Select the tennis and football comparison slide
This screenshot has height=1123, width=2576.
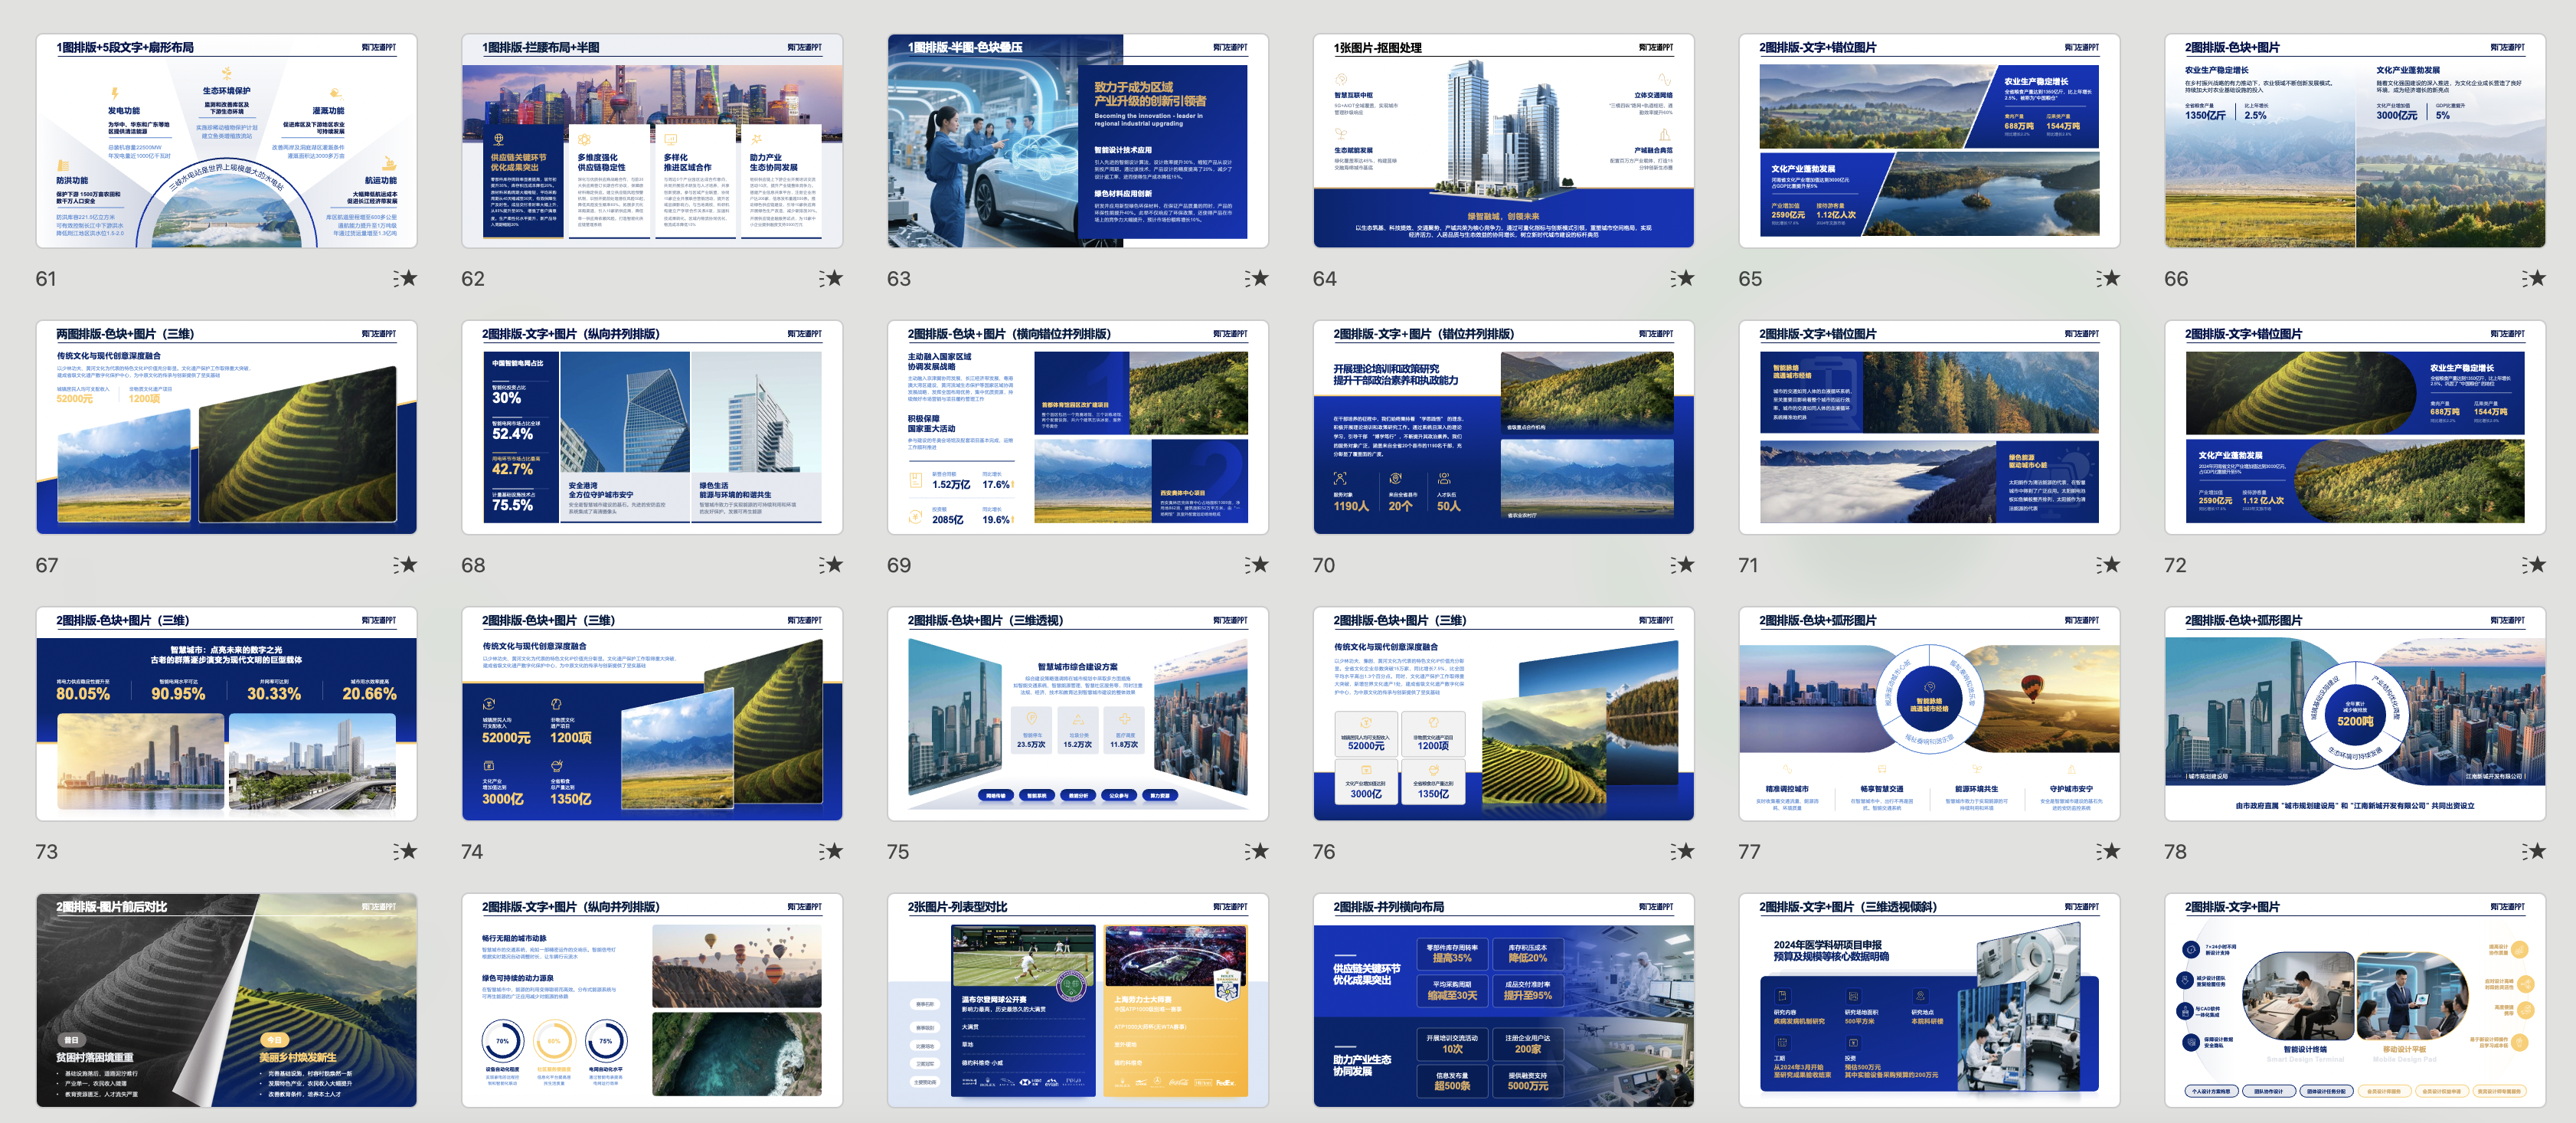coord(1077,1000)
